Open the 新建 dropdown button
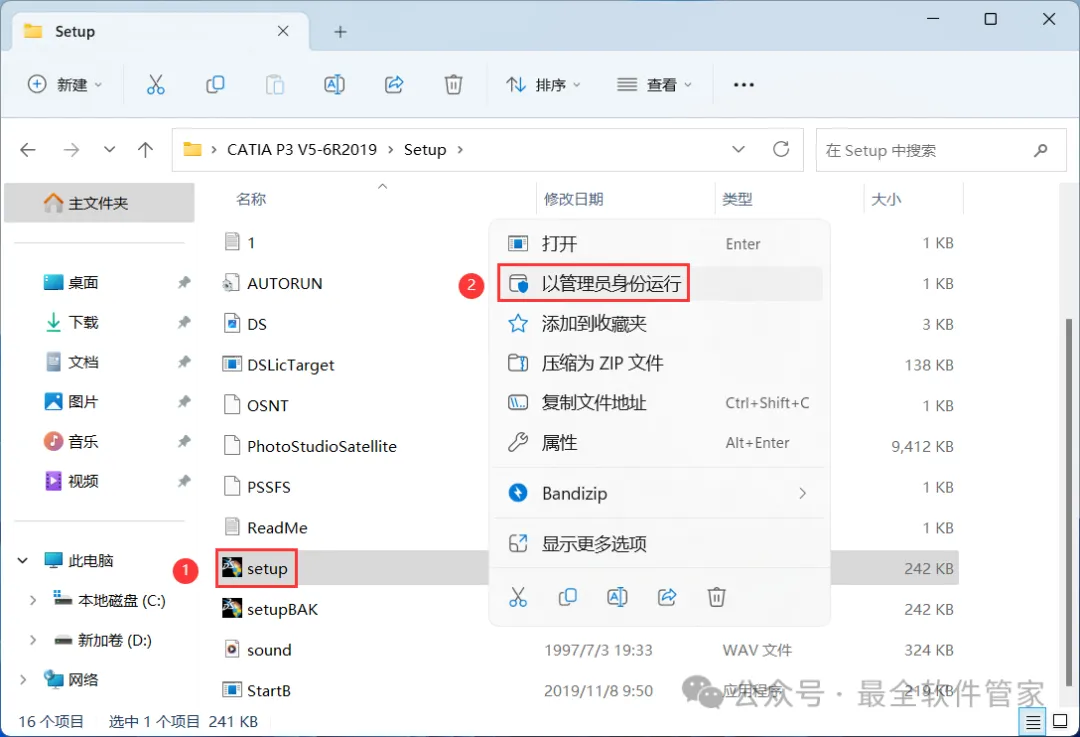The height and width of the screenshot is (737, 1080). tap(65, 85)
